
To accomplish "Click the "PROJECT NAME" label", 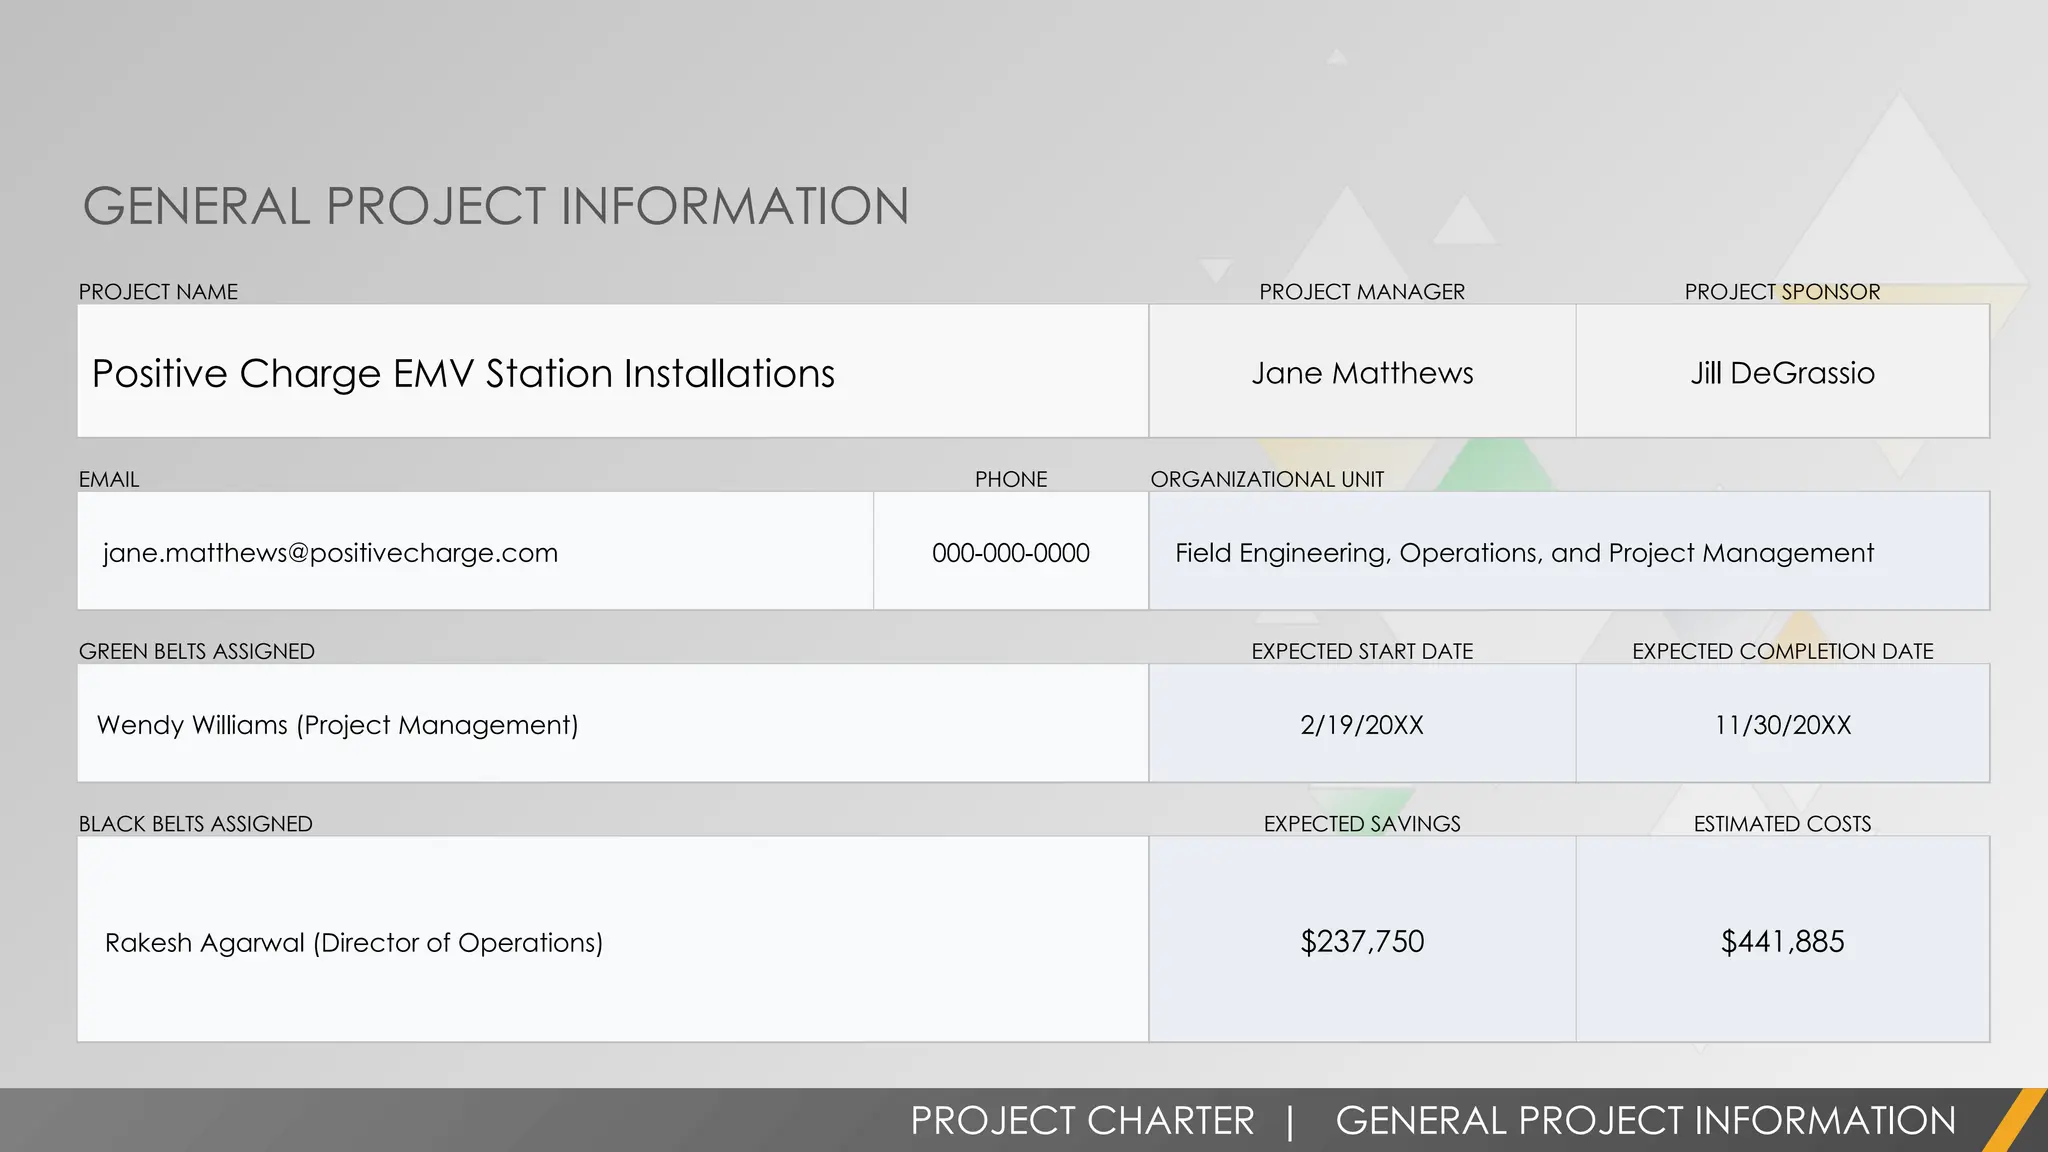I will tap(158, 292).
